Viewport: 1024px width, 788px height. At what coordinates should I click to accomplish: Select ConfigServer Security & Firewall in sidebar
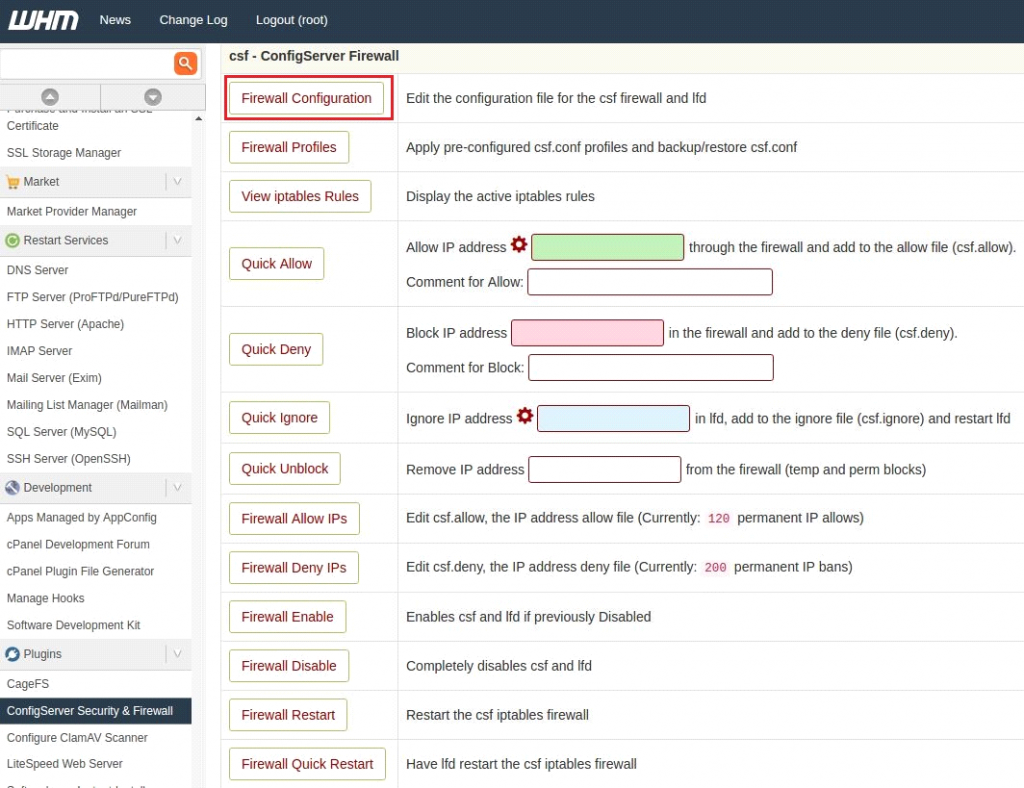pos(96,711)
